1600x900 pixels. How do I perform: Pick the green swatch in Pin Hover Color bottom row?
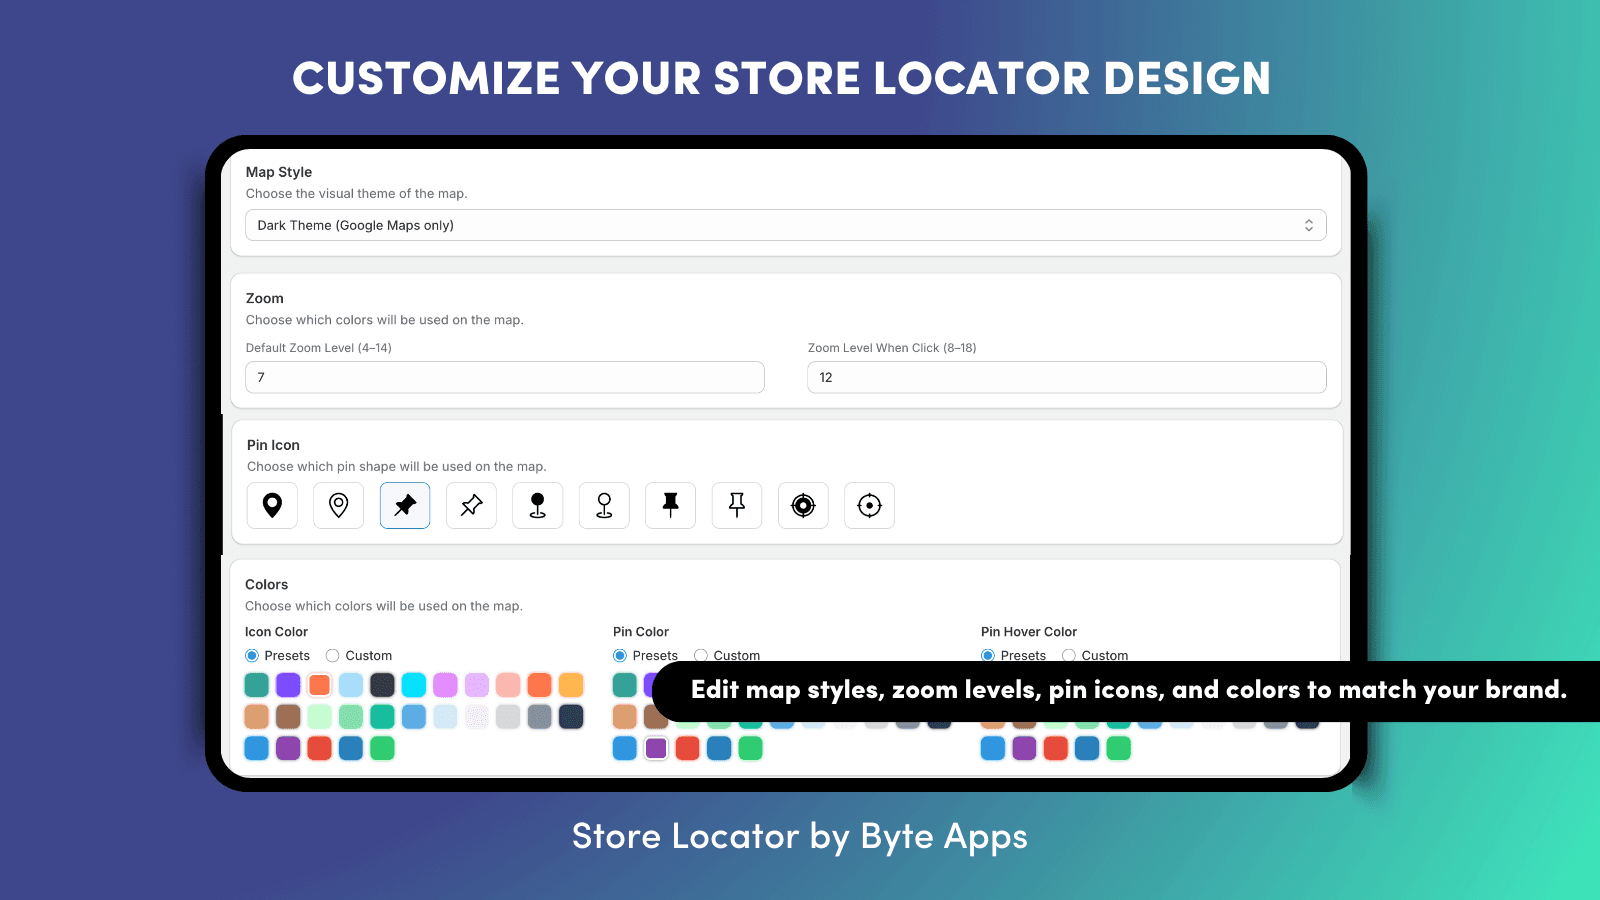point(1118,748)
